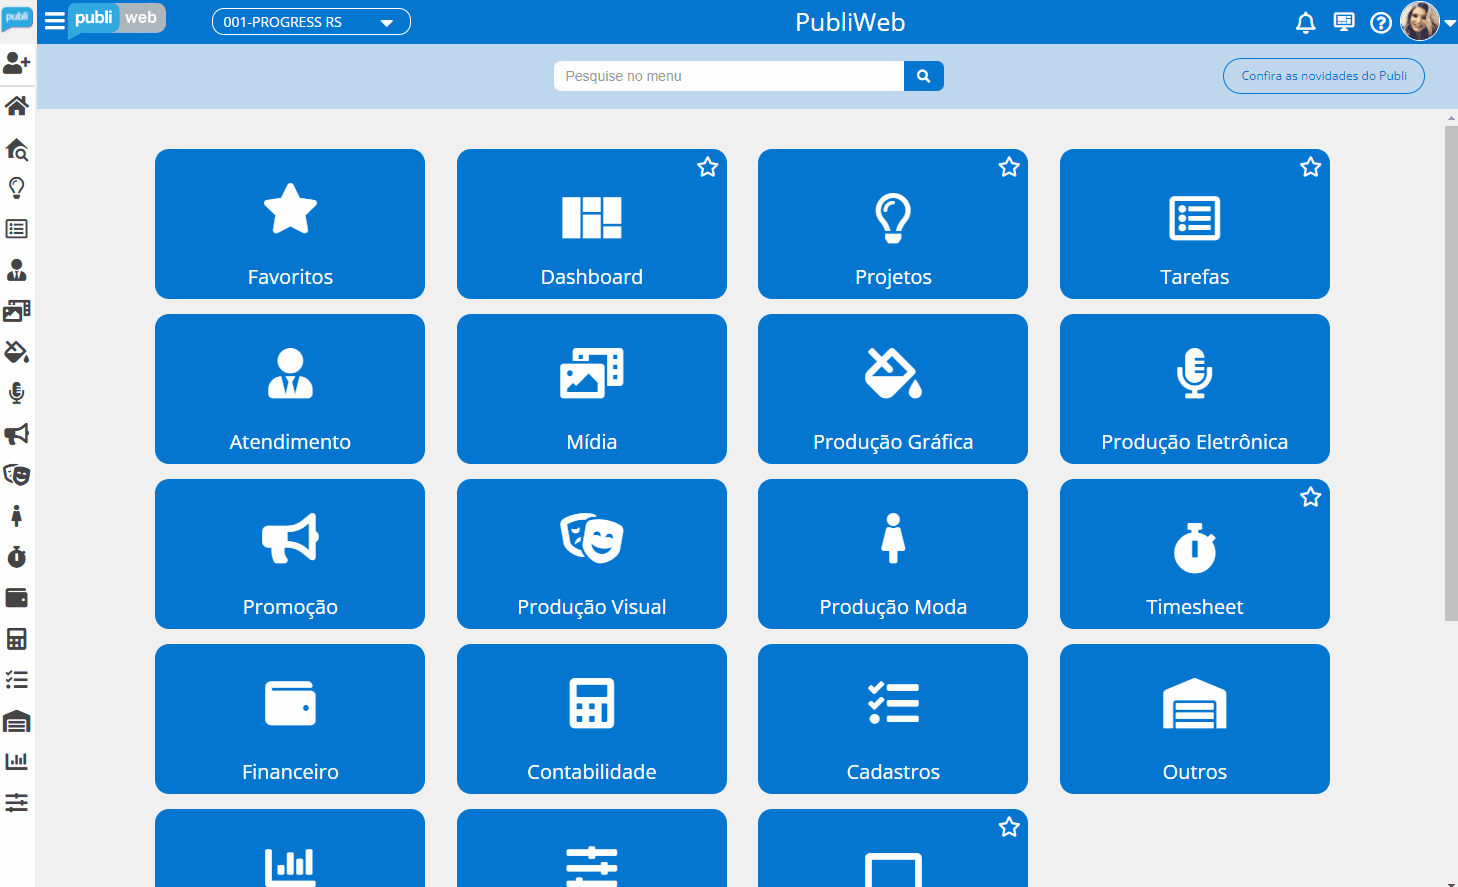
Task: Open Atendimento from sidebar person icon
Action: tap(17, 270)
